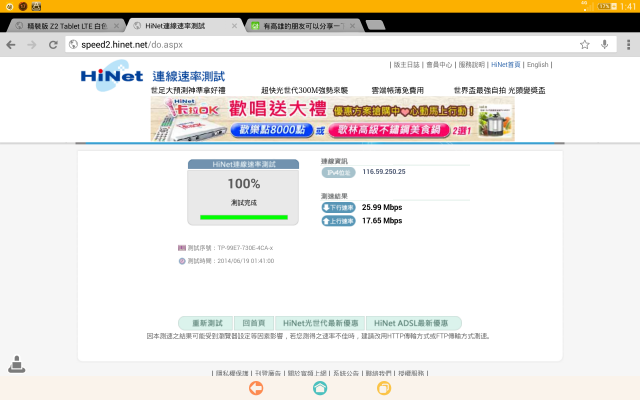Tap the browser forward arrow
Image resolution: width=640 pixels, height=400 pixels.
click(x=32, y=44)
